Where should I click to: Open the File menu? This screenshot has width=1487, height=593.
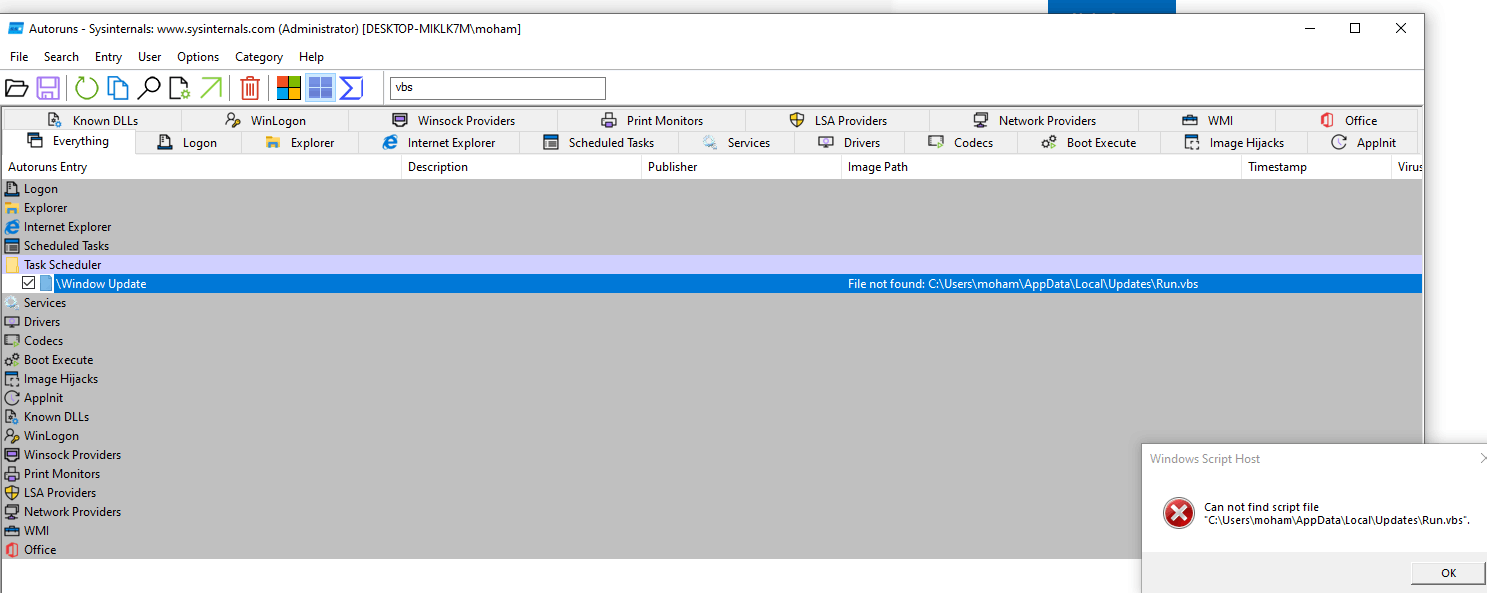(19, 57)
